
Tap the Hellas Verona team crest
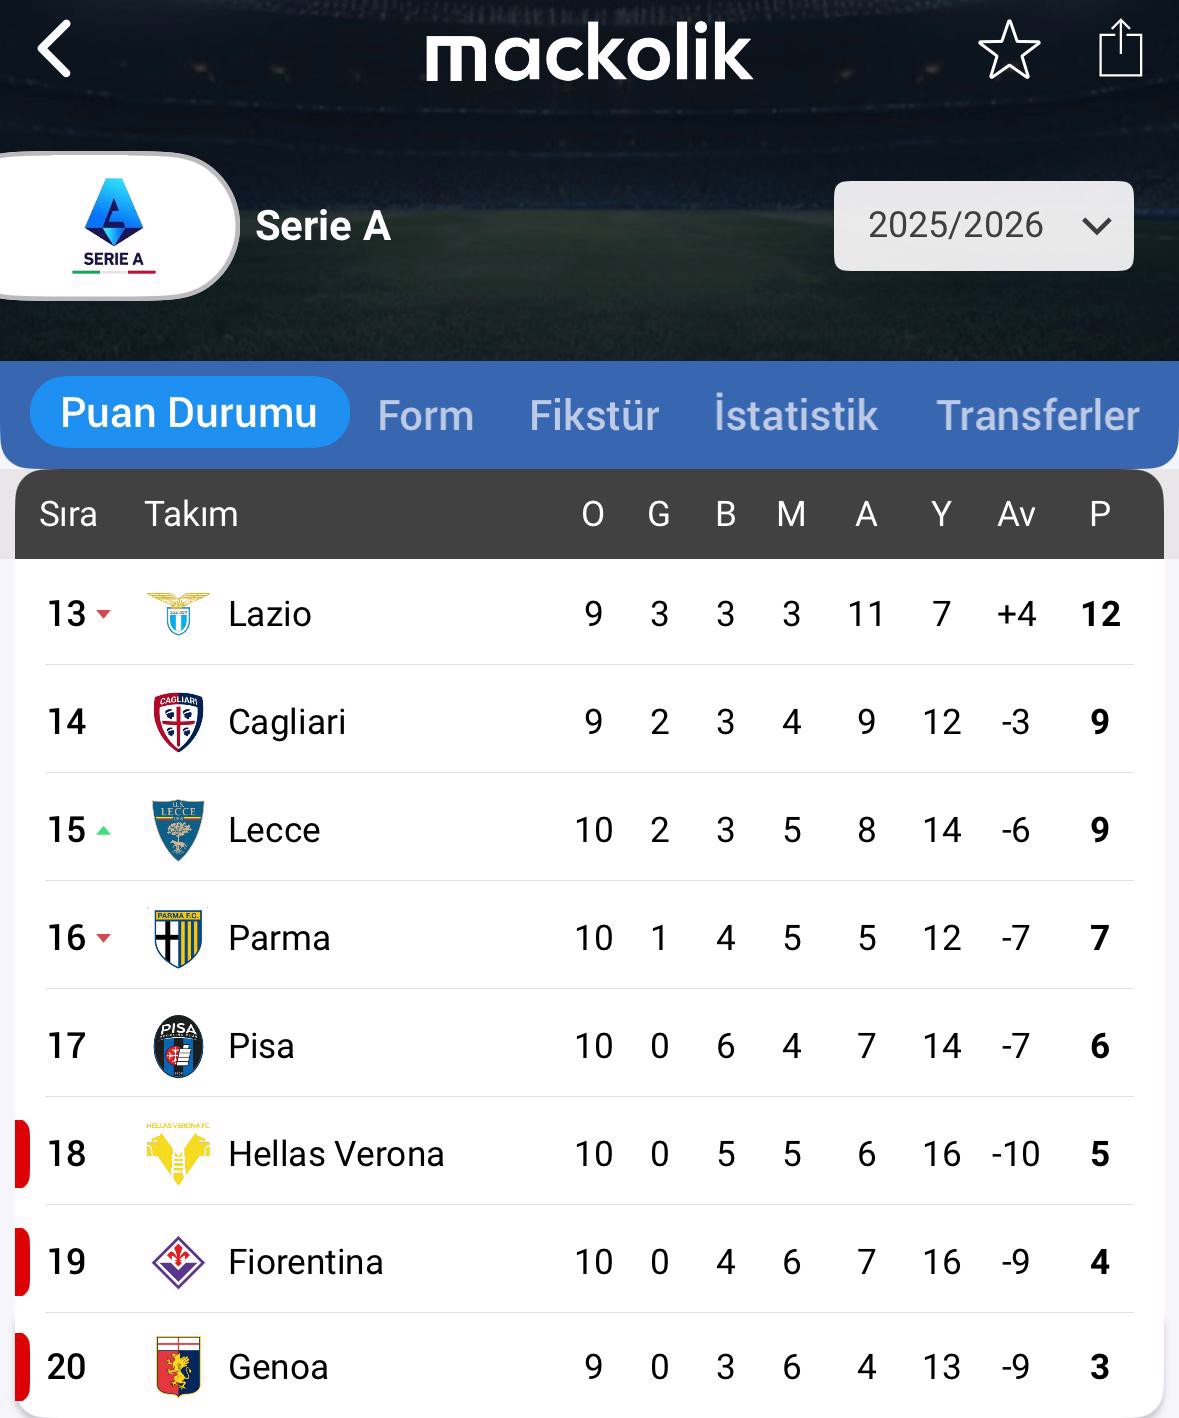click(x=178, y=1154)
